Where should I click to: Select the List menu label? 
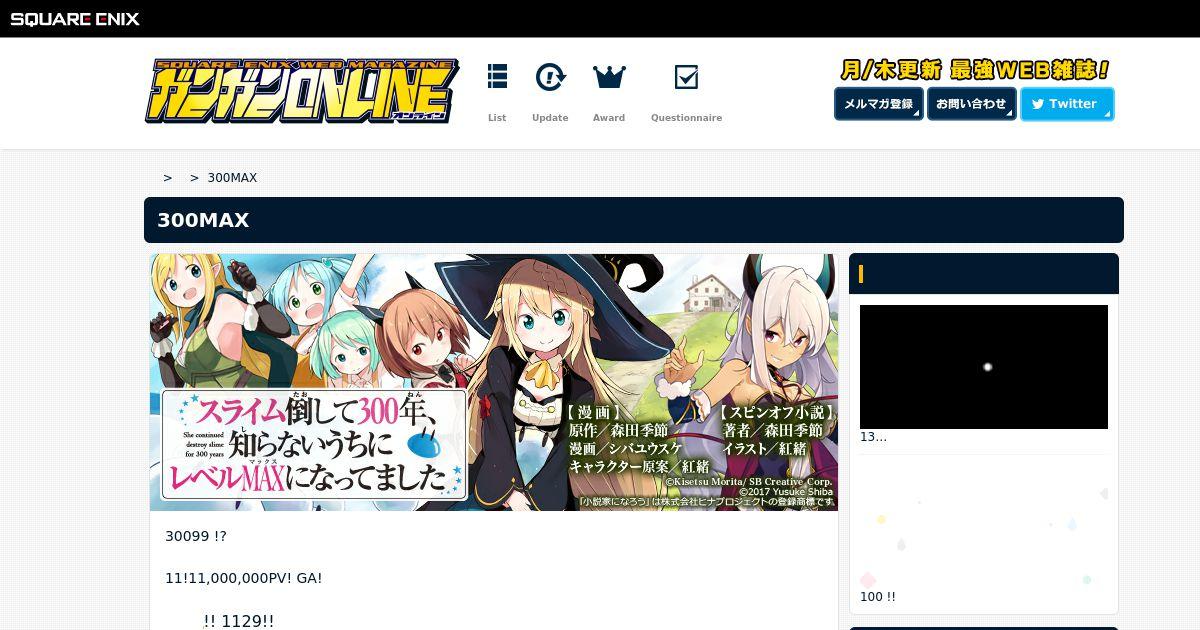[x=497, y=118]
